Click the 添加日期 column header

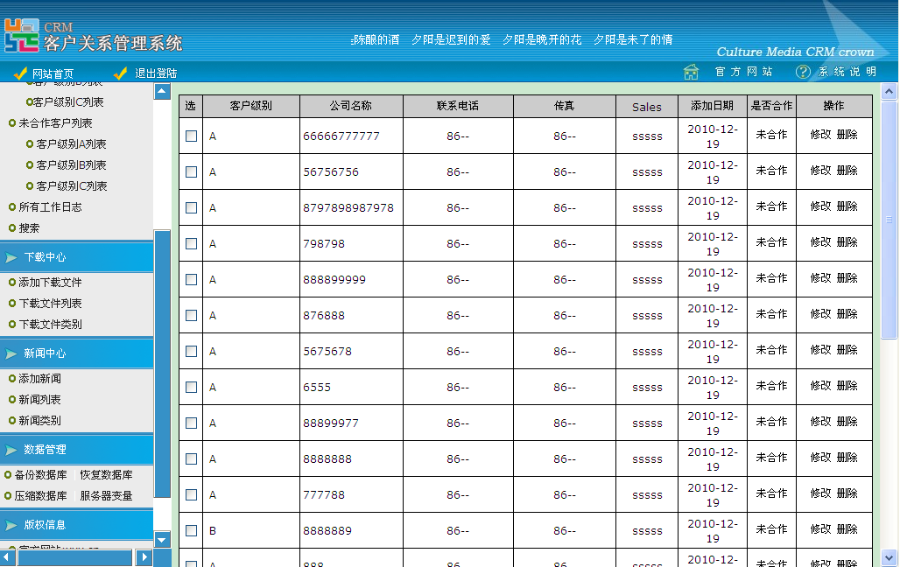pos(712,106)
